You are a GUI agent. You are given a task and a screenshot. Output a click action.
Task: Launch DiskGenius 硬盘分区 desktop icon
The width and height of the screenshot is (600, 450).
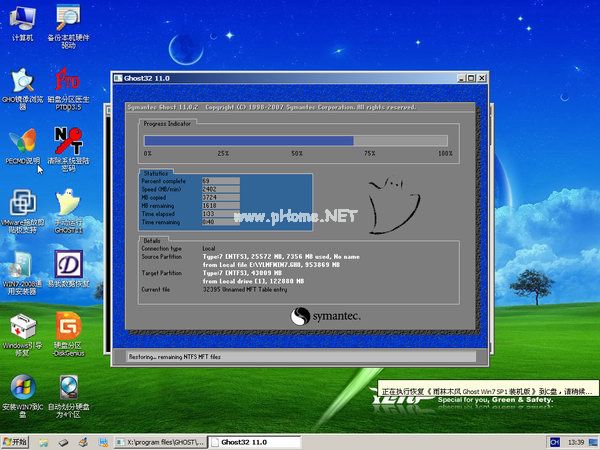point(68,327)
